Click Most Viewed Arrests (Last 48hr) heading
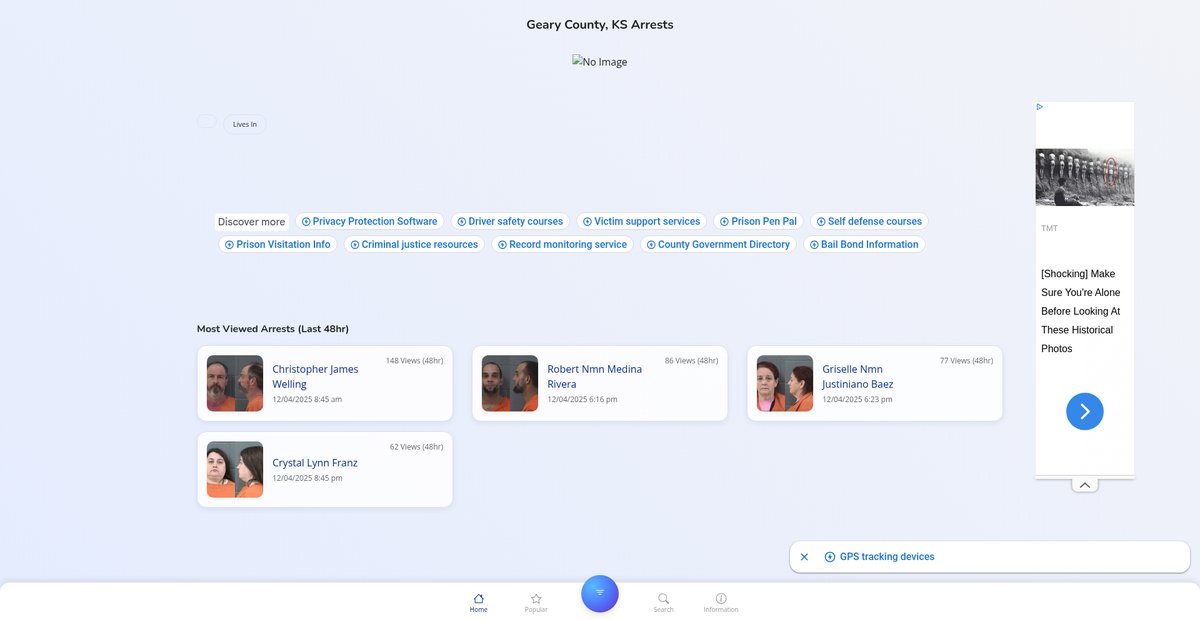The width and height of the screenshot is (1200, 620). (x=273, y=329)
